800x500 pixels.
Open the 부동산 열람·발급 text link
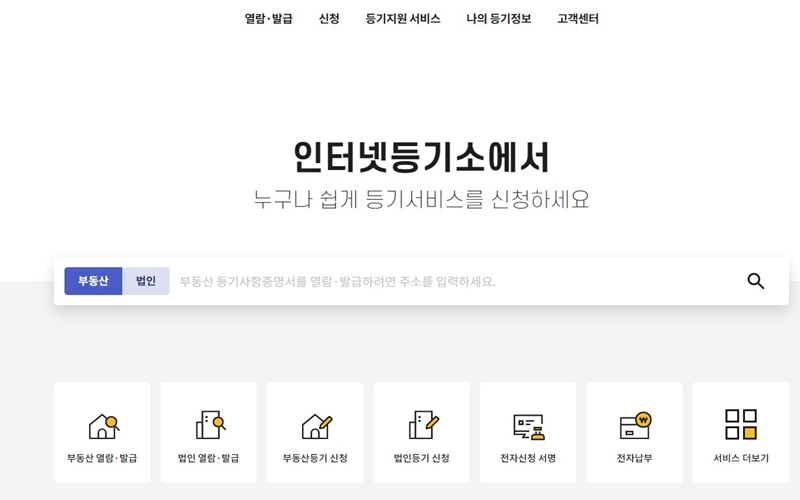tap(102, 458)
